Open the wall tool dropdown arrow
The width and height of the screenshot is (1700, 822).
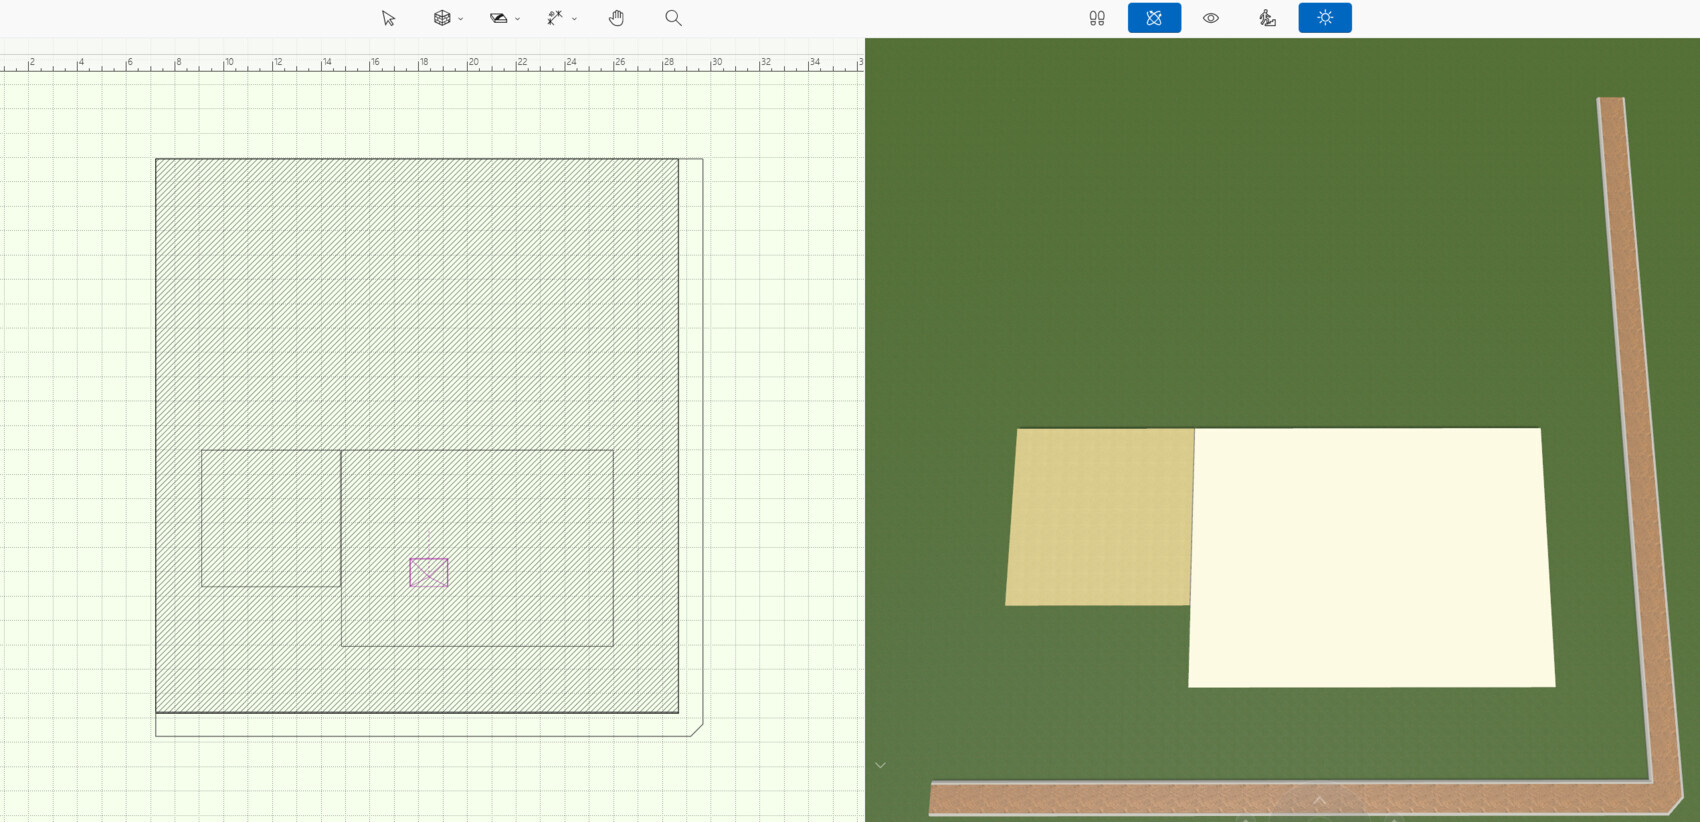pyautogui.click(x=461, y=19)
